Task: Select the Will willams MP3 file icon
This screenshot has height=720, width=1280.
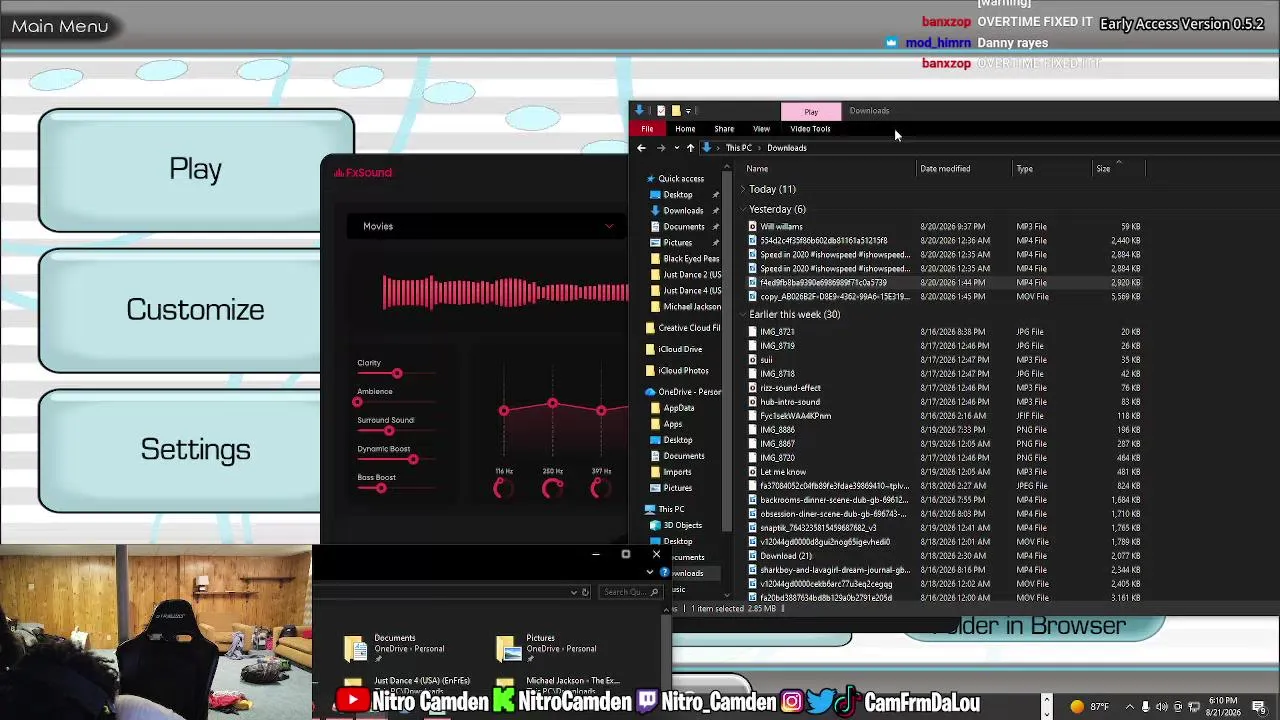Action: [752, 227]
